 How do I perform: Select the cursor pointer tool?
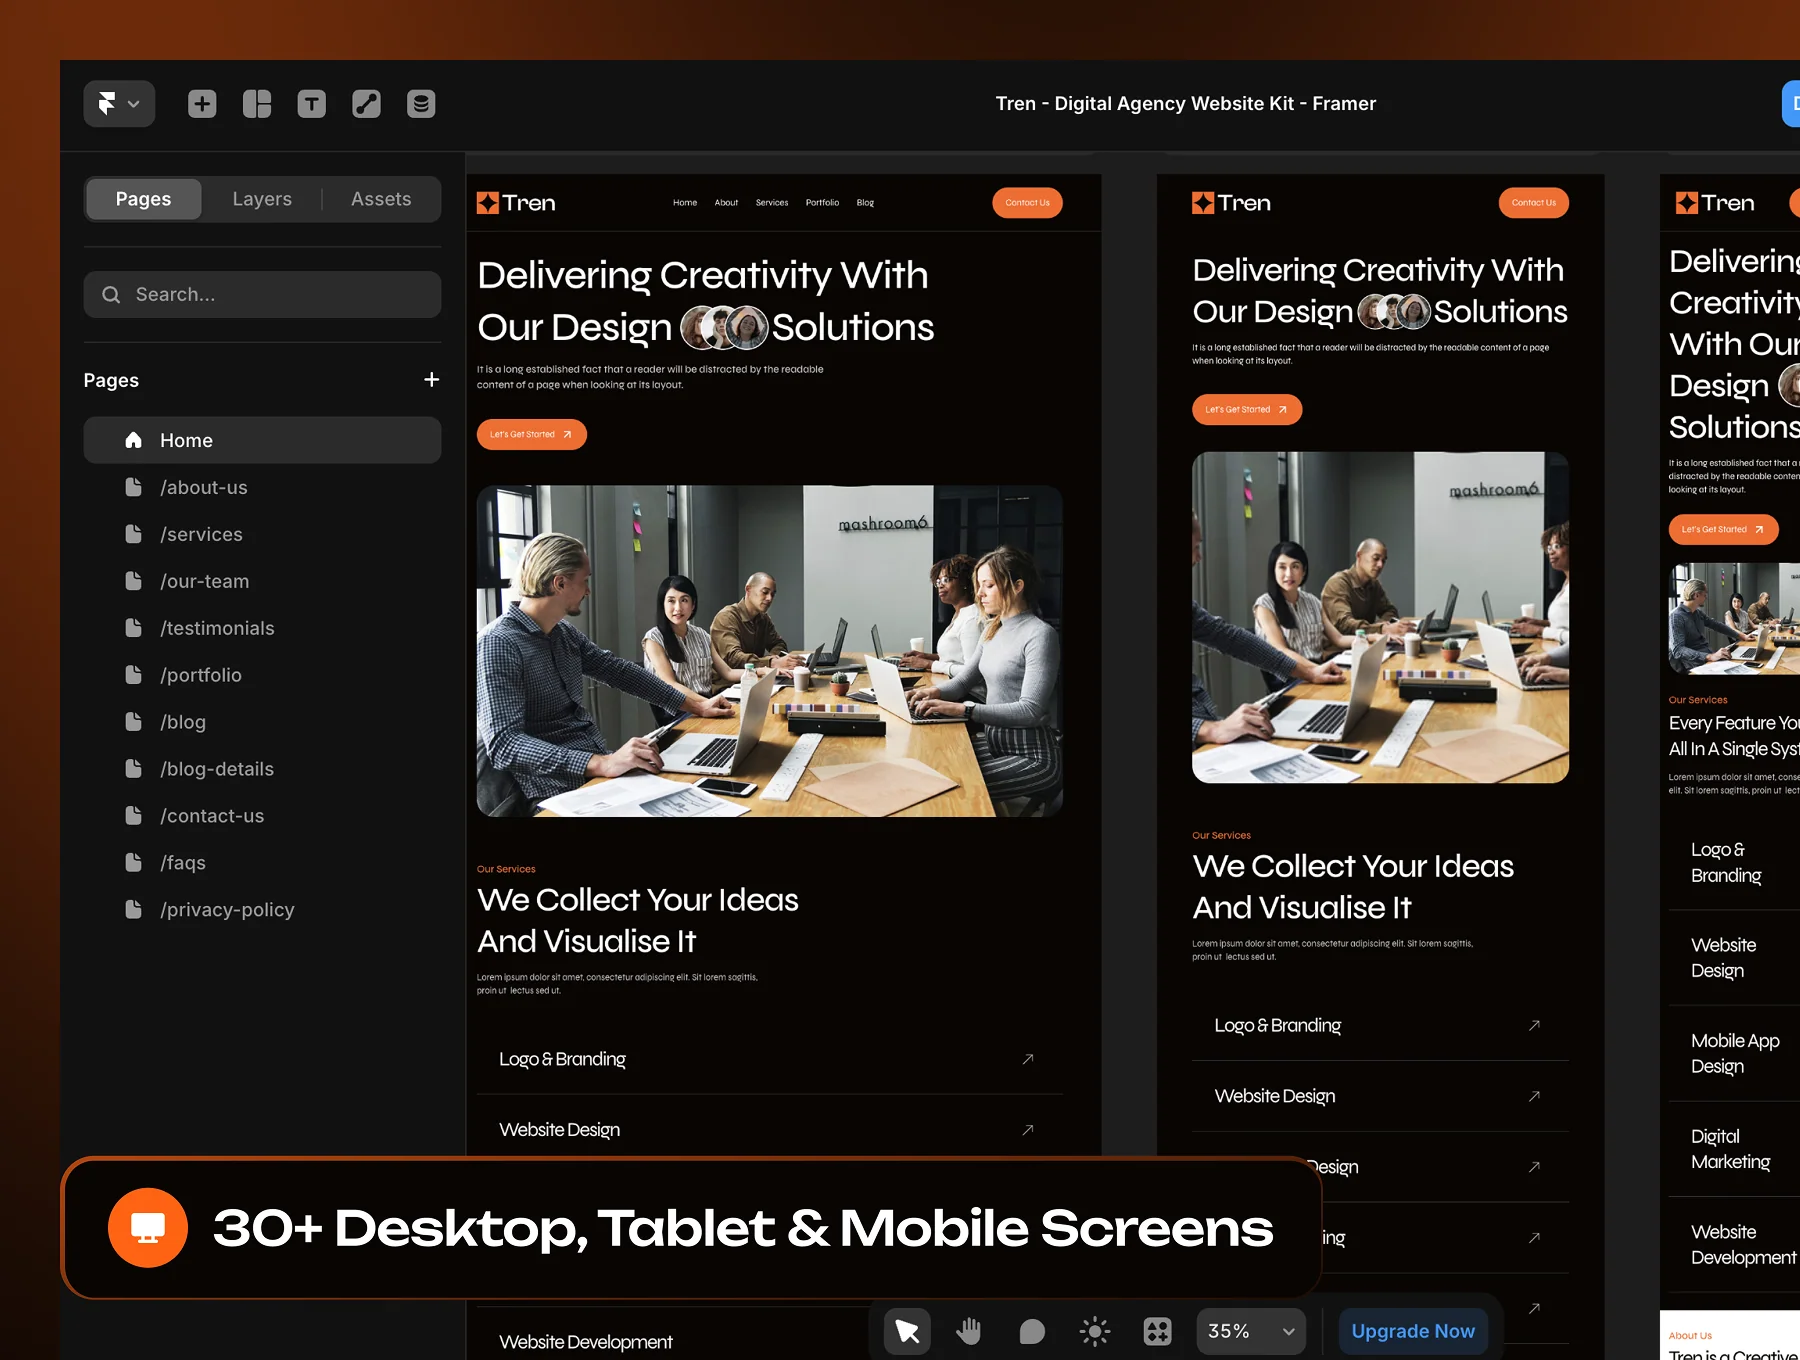click(x=907, y=1331)
